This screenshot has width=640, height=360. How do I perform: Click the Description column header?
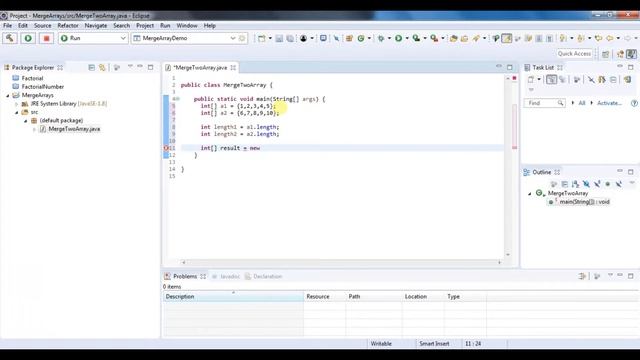click(233, 297)
